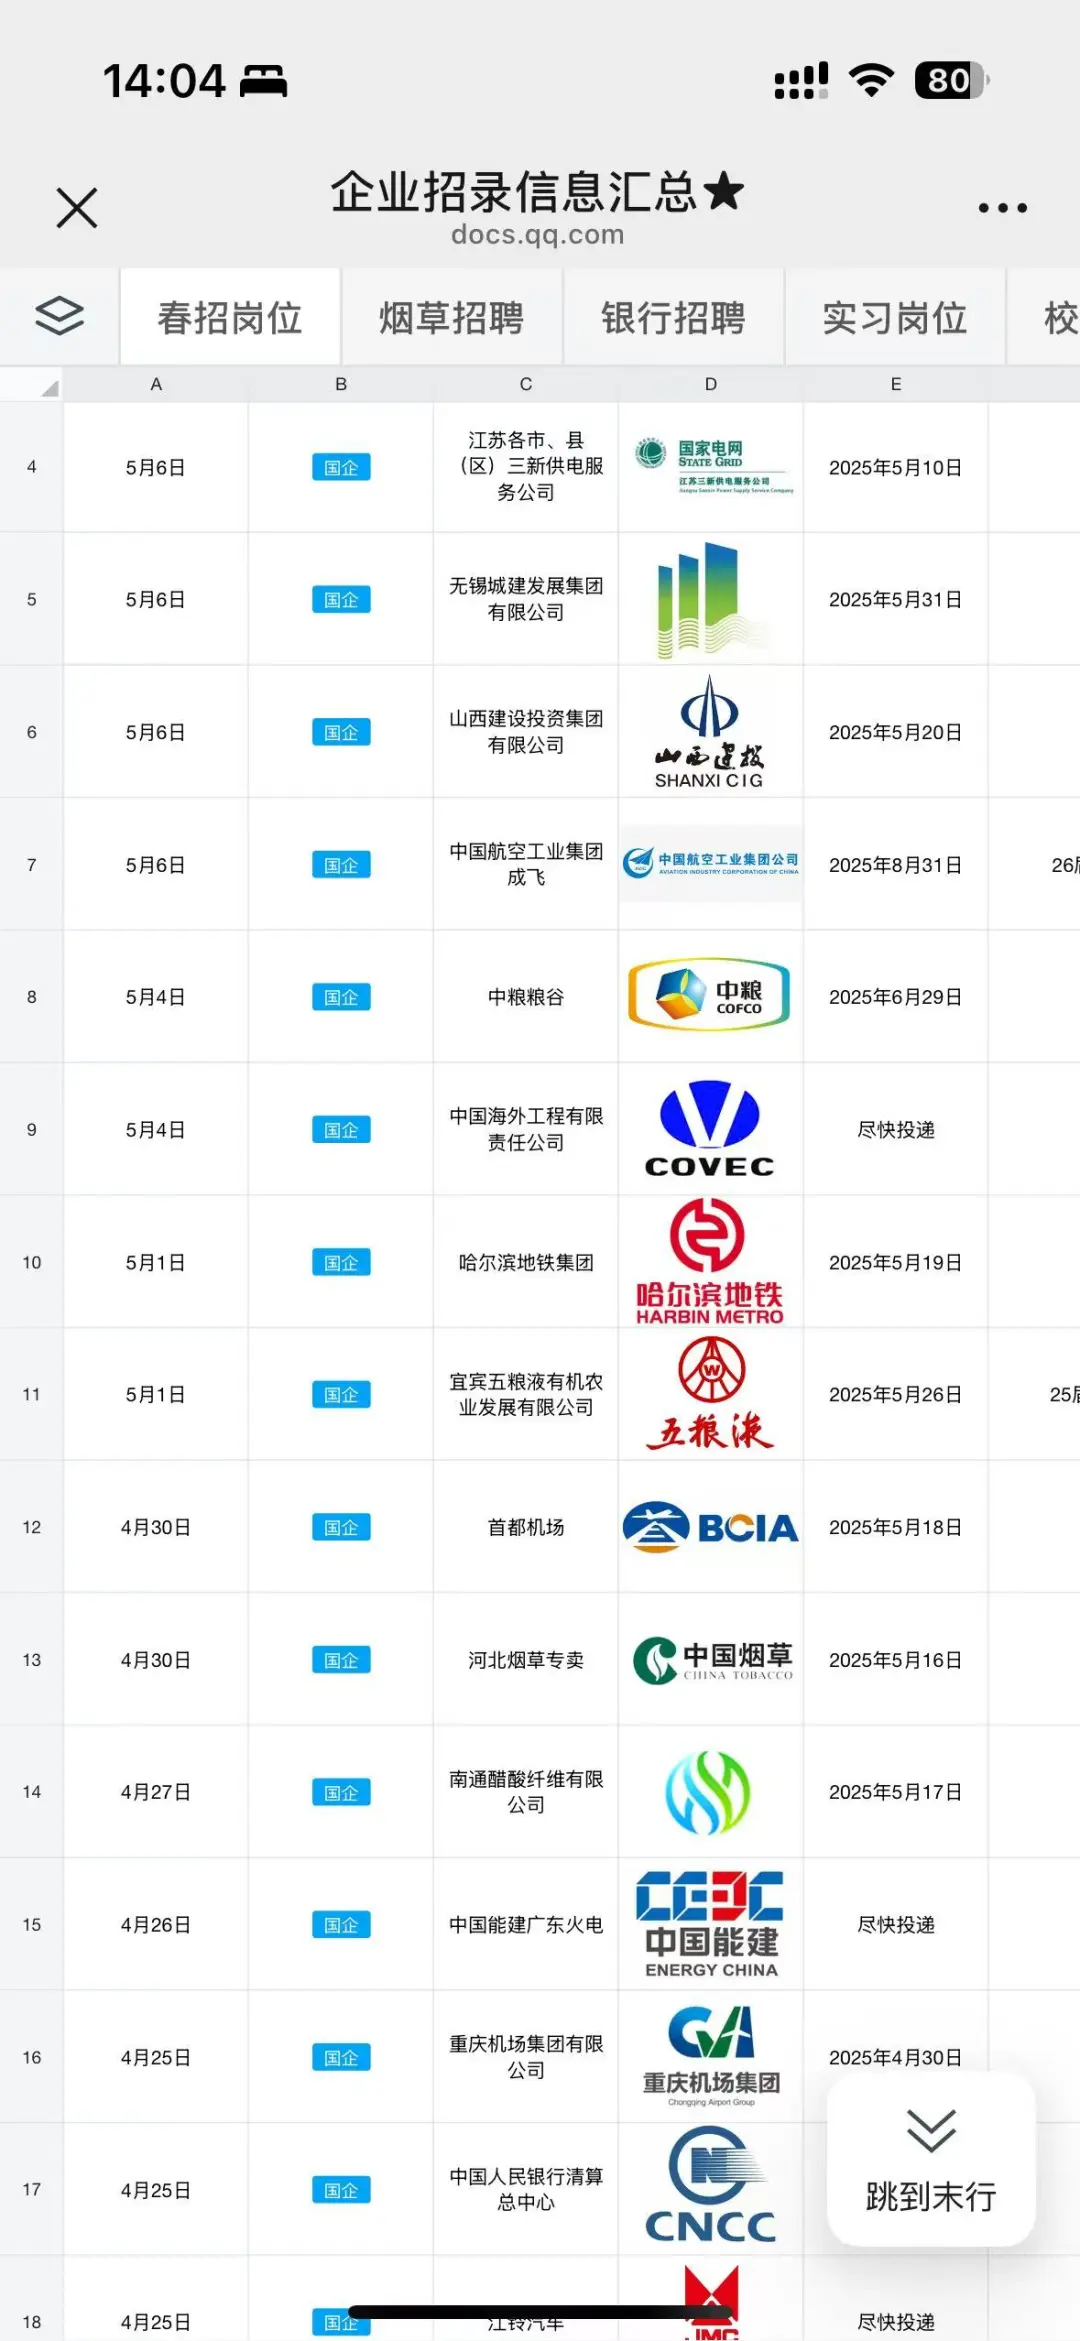Open the sheet layers list icon
This screenshot has height=2341, width=1080.
click(60, 316)
